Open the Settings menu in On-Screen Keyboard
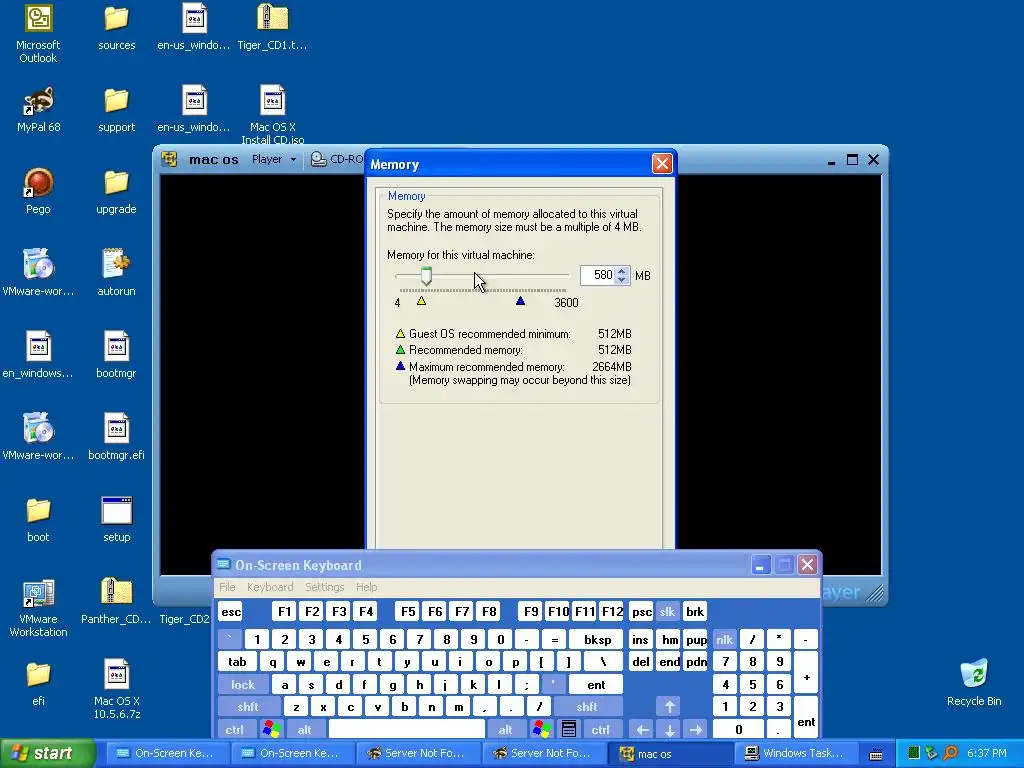 coord(325,587)
